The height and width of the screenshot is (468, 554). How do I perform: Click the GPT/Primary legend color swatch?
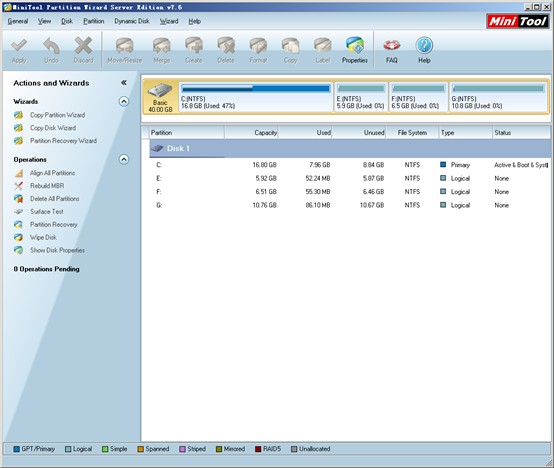coord(16,449)
